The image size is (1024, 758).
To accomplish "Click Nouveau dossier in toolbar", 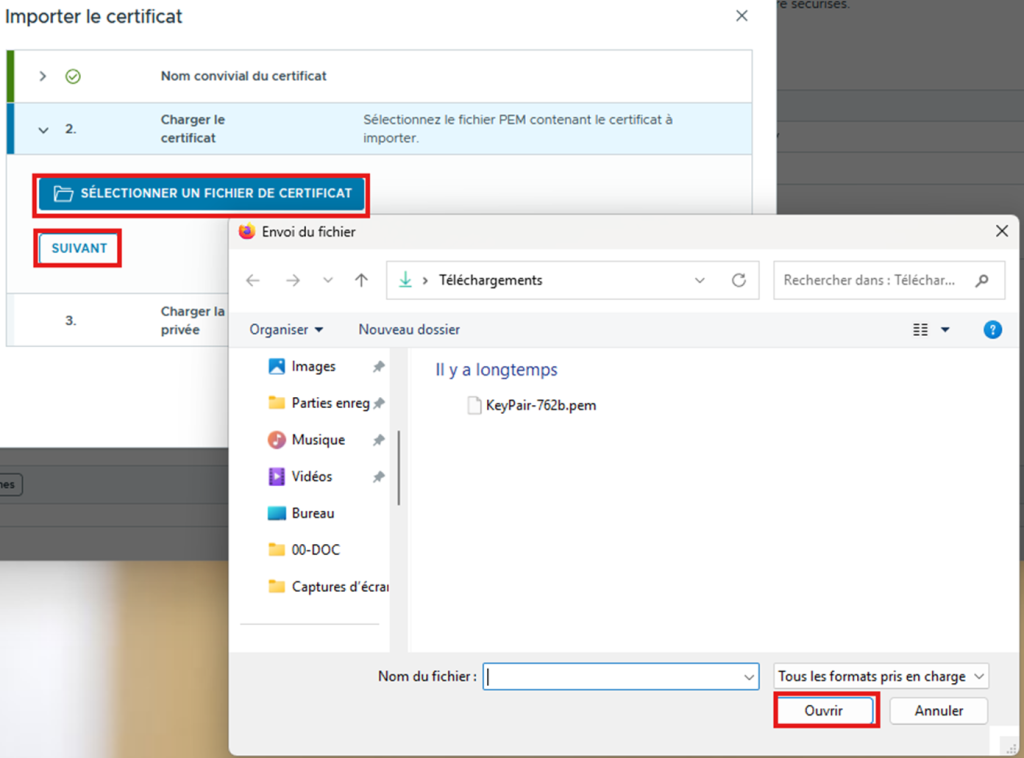I will coord(409,330).
